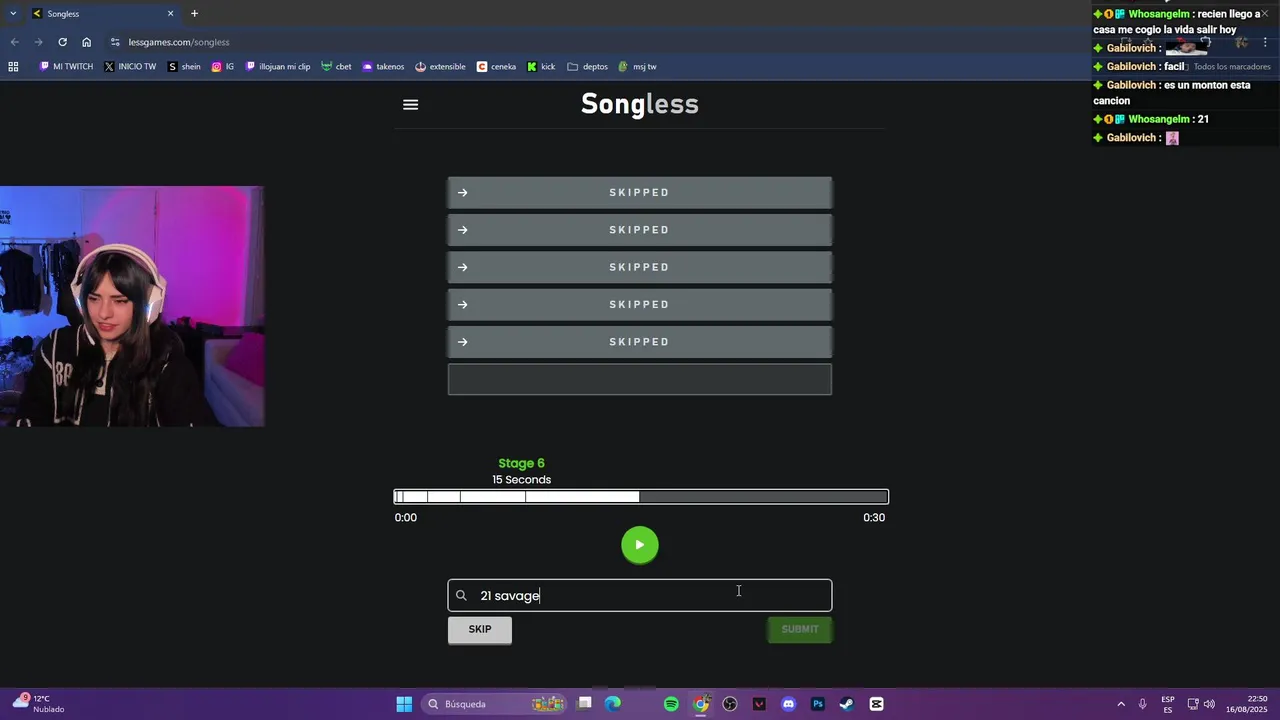Click the empty sixth guess slot
This screenshot has height=720, width=1280.
coord(640,379)
